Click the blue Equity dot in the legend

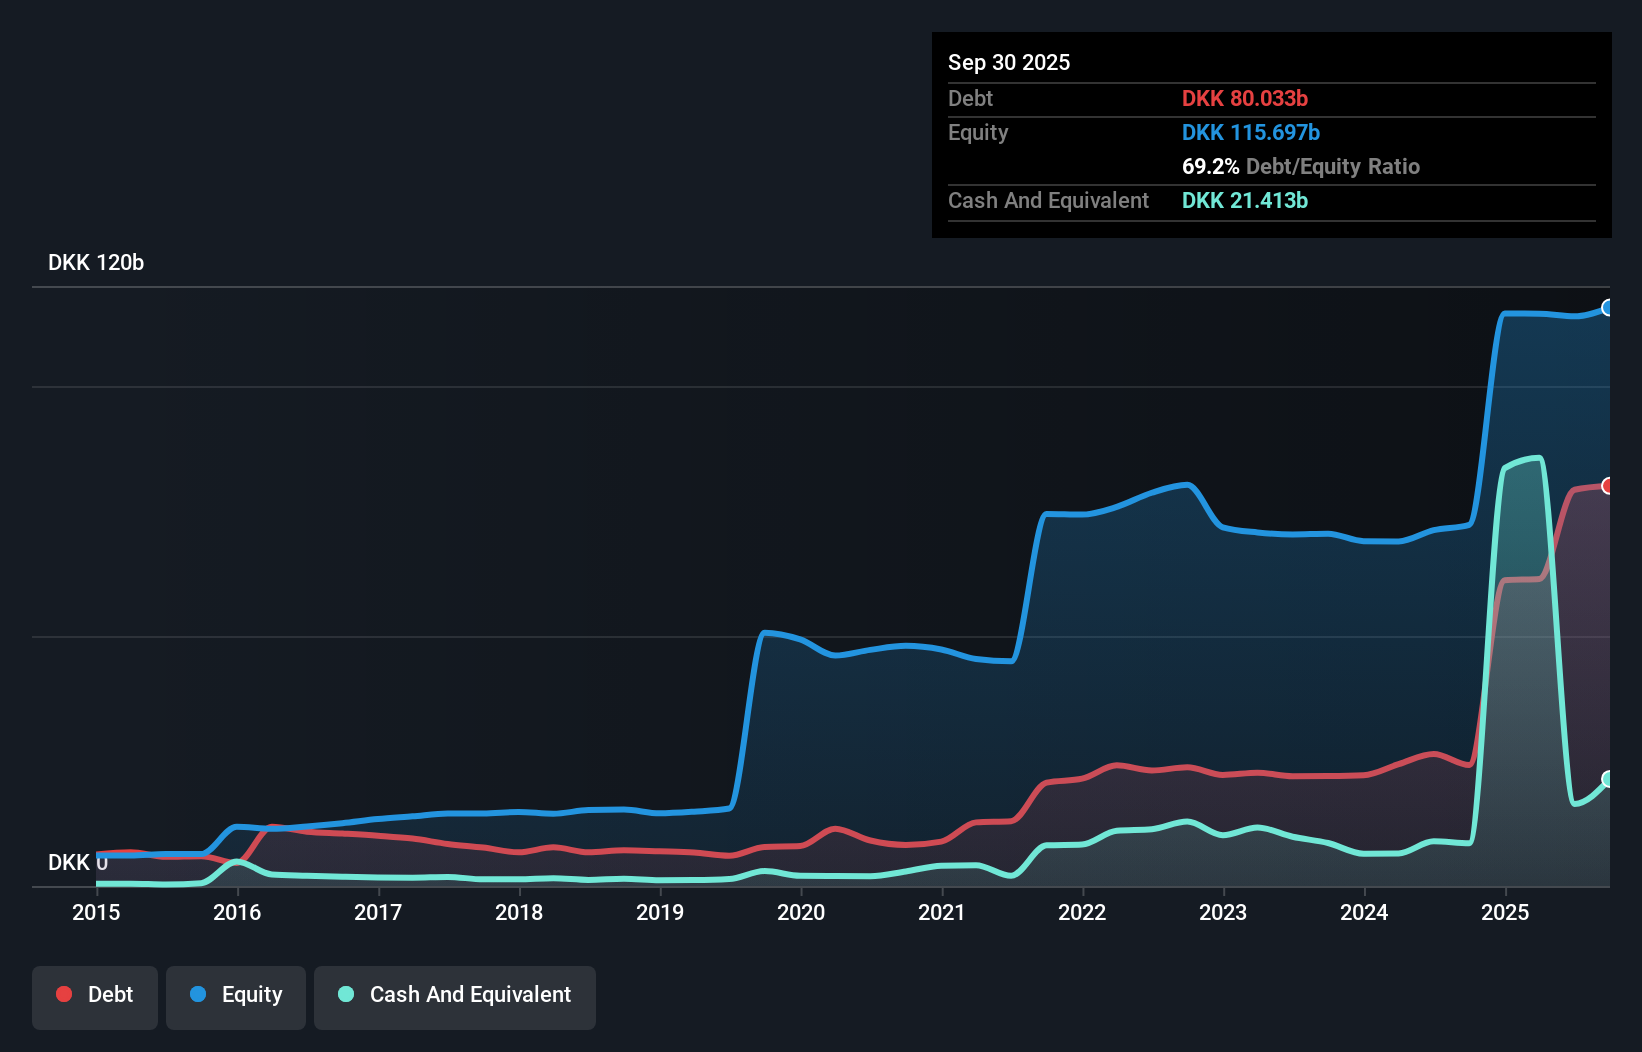197,994
